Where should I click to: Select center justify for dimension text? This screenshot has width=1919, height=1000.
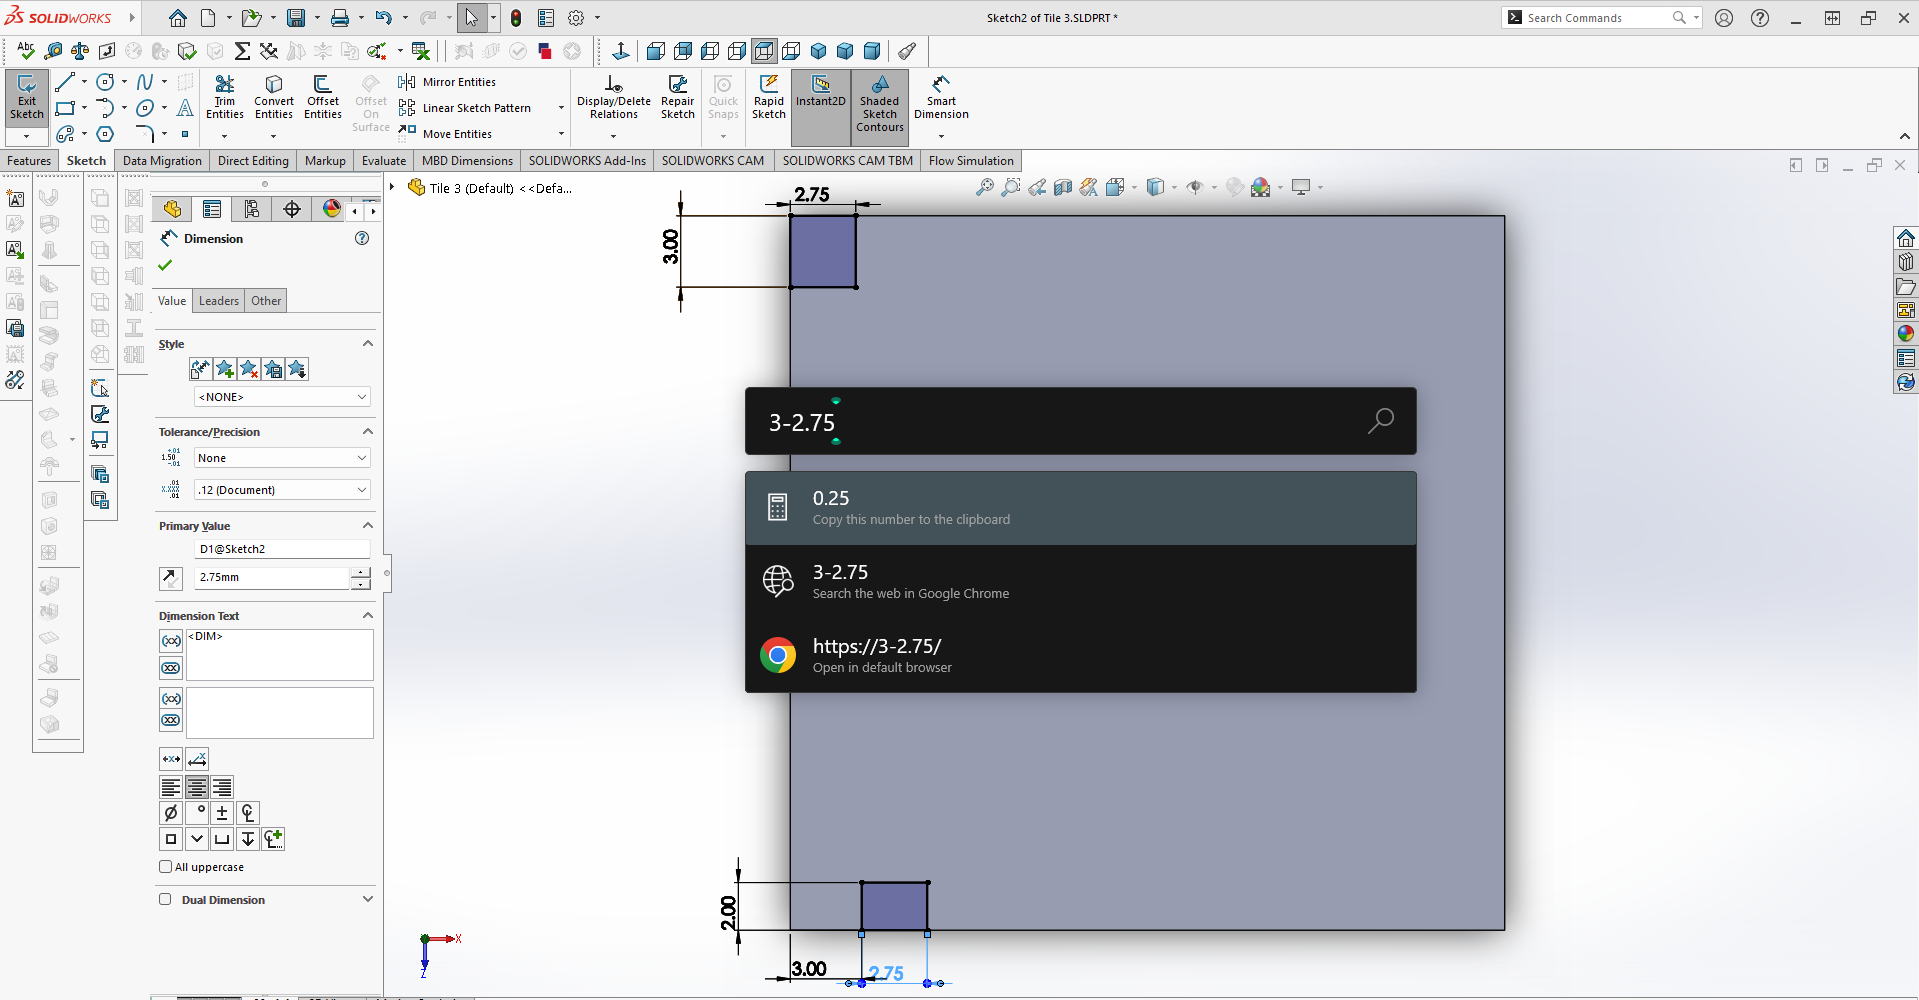pyautogui.click(x=197, y=787)
